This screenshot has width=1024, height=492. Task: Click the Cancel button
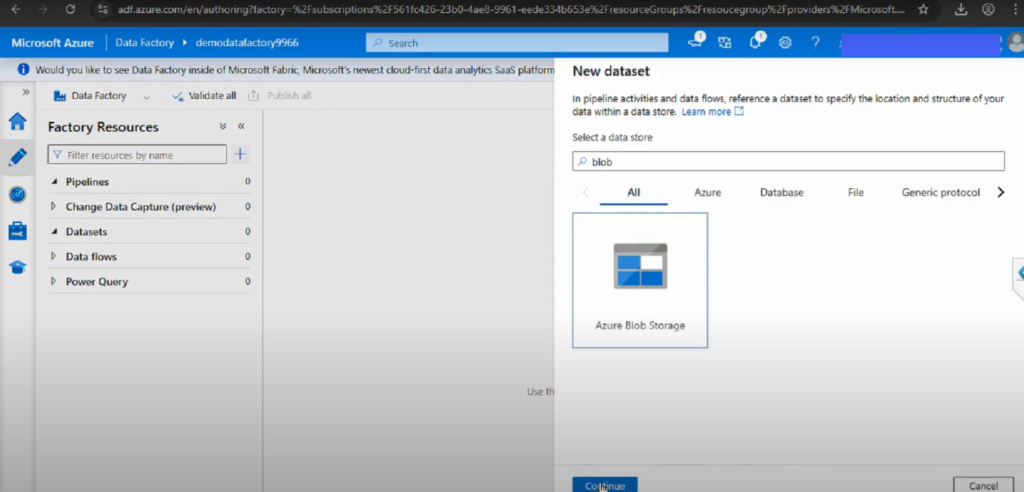[983, 485]
